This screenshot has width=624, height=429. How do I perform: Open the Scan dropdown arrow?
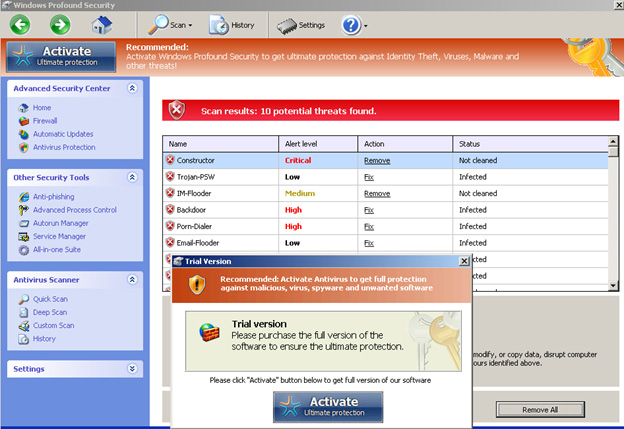[190, 25]
